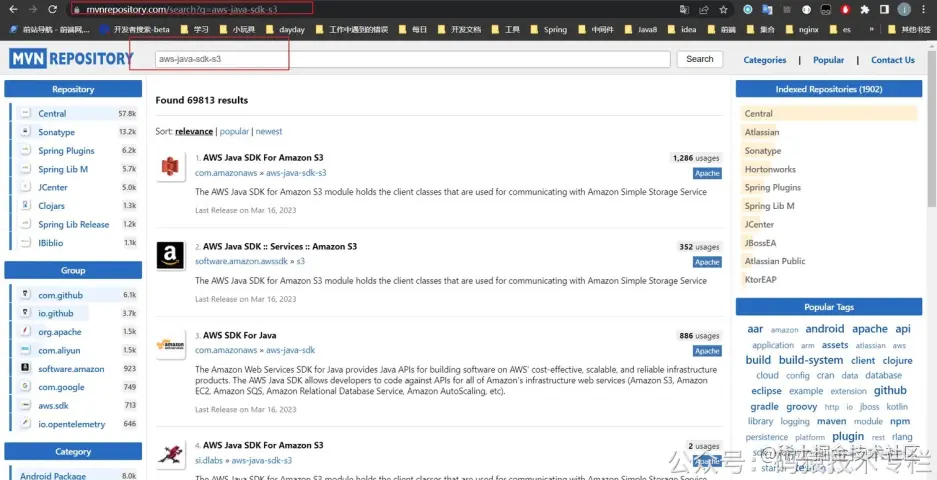Image resolution: width=937 pixels, height=480 pixels.
Task: Open the nginx bookmark folder
Action: point(802,29)
